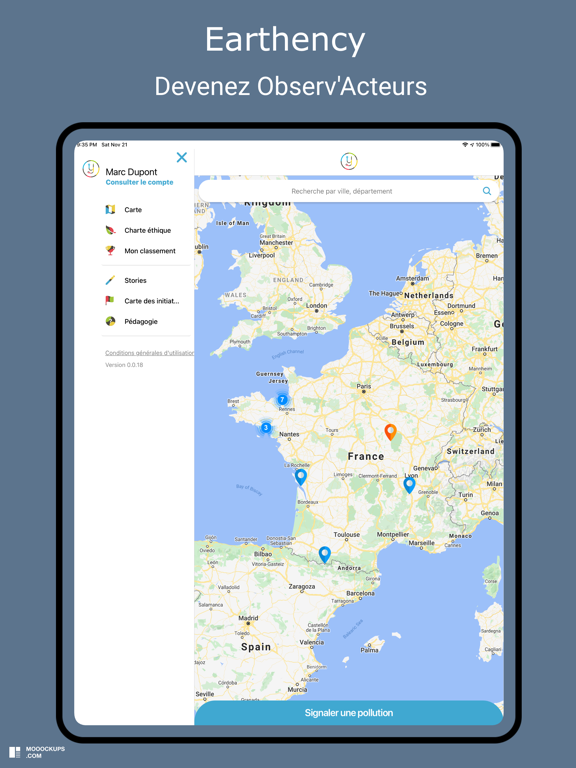Click the search magnifier icon
576x768 pixels.
pos(487,191)
